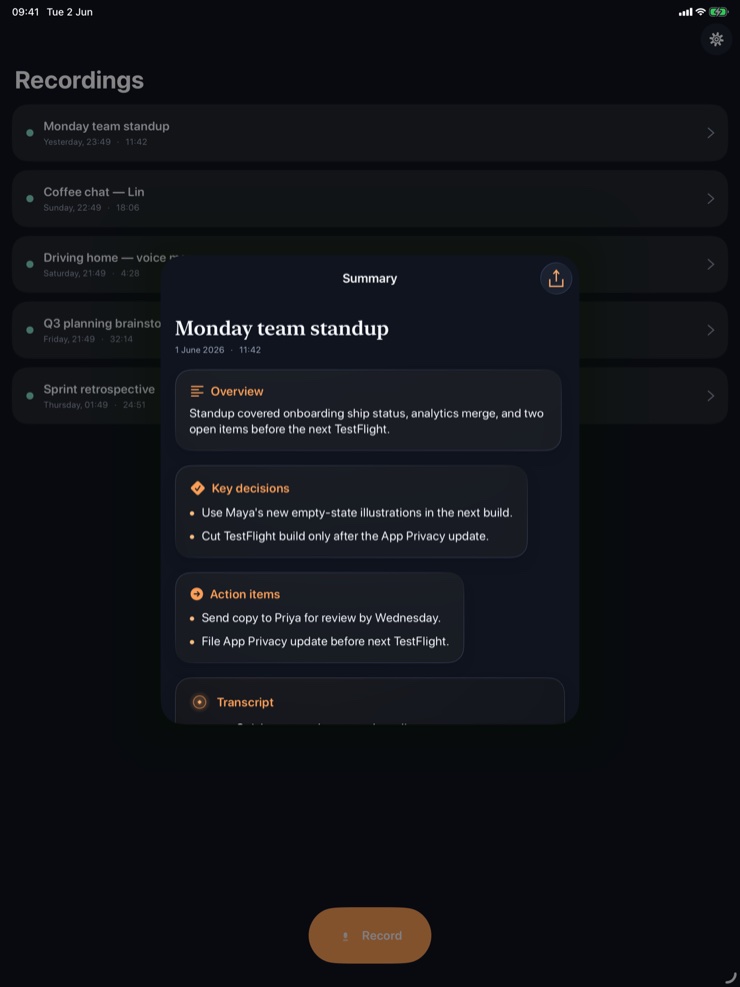740x987 pixels.
Task: Click the Transcript circular icon
Action: point(199,702)
